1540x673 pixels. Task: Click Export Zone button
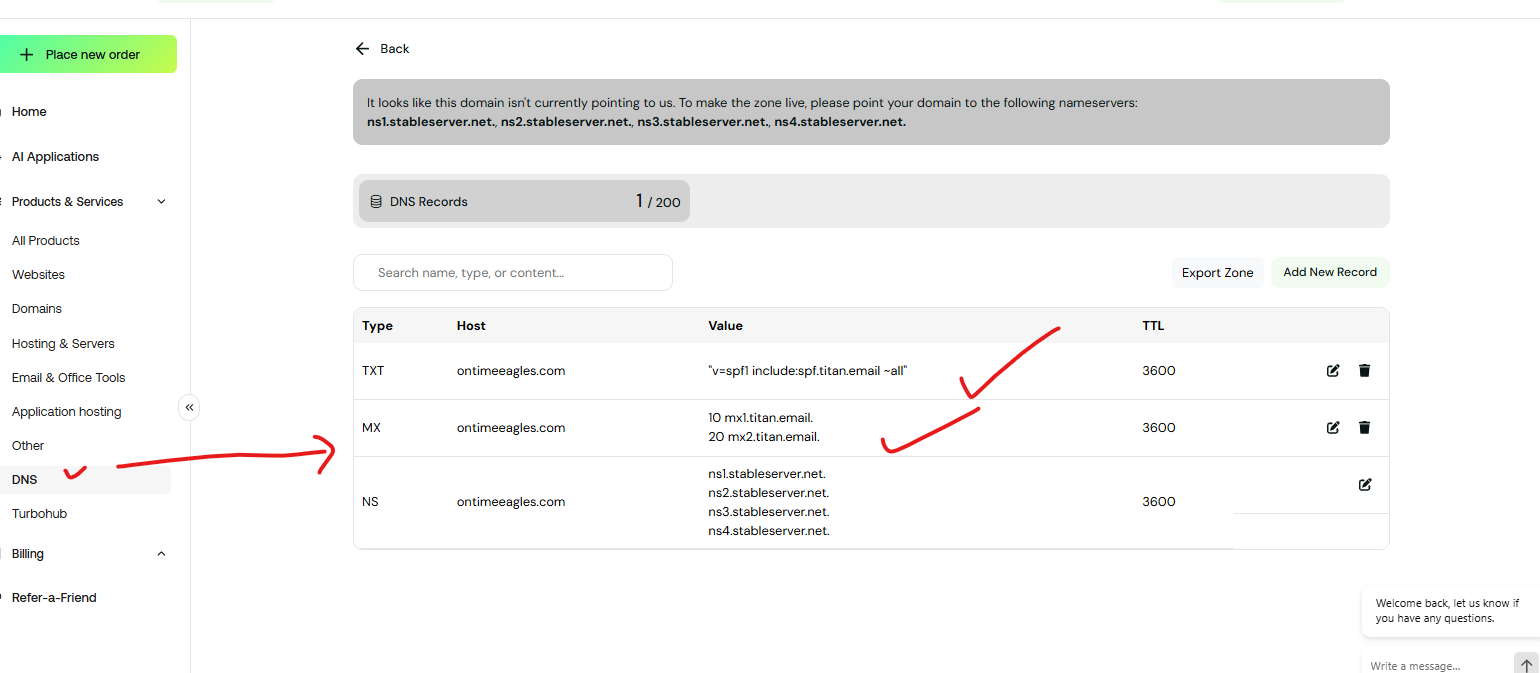(1217, 273)
